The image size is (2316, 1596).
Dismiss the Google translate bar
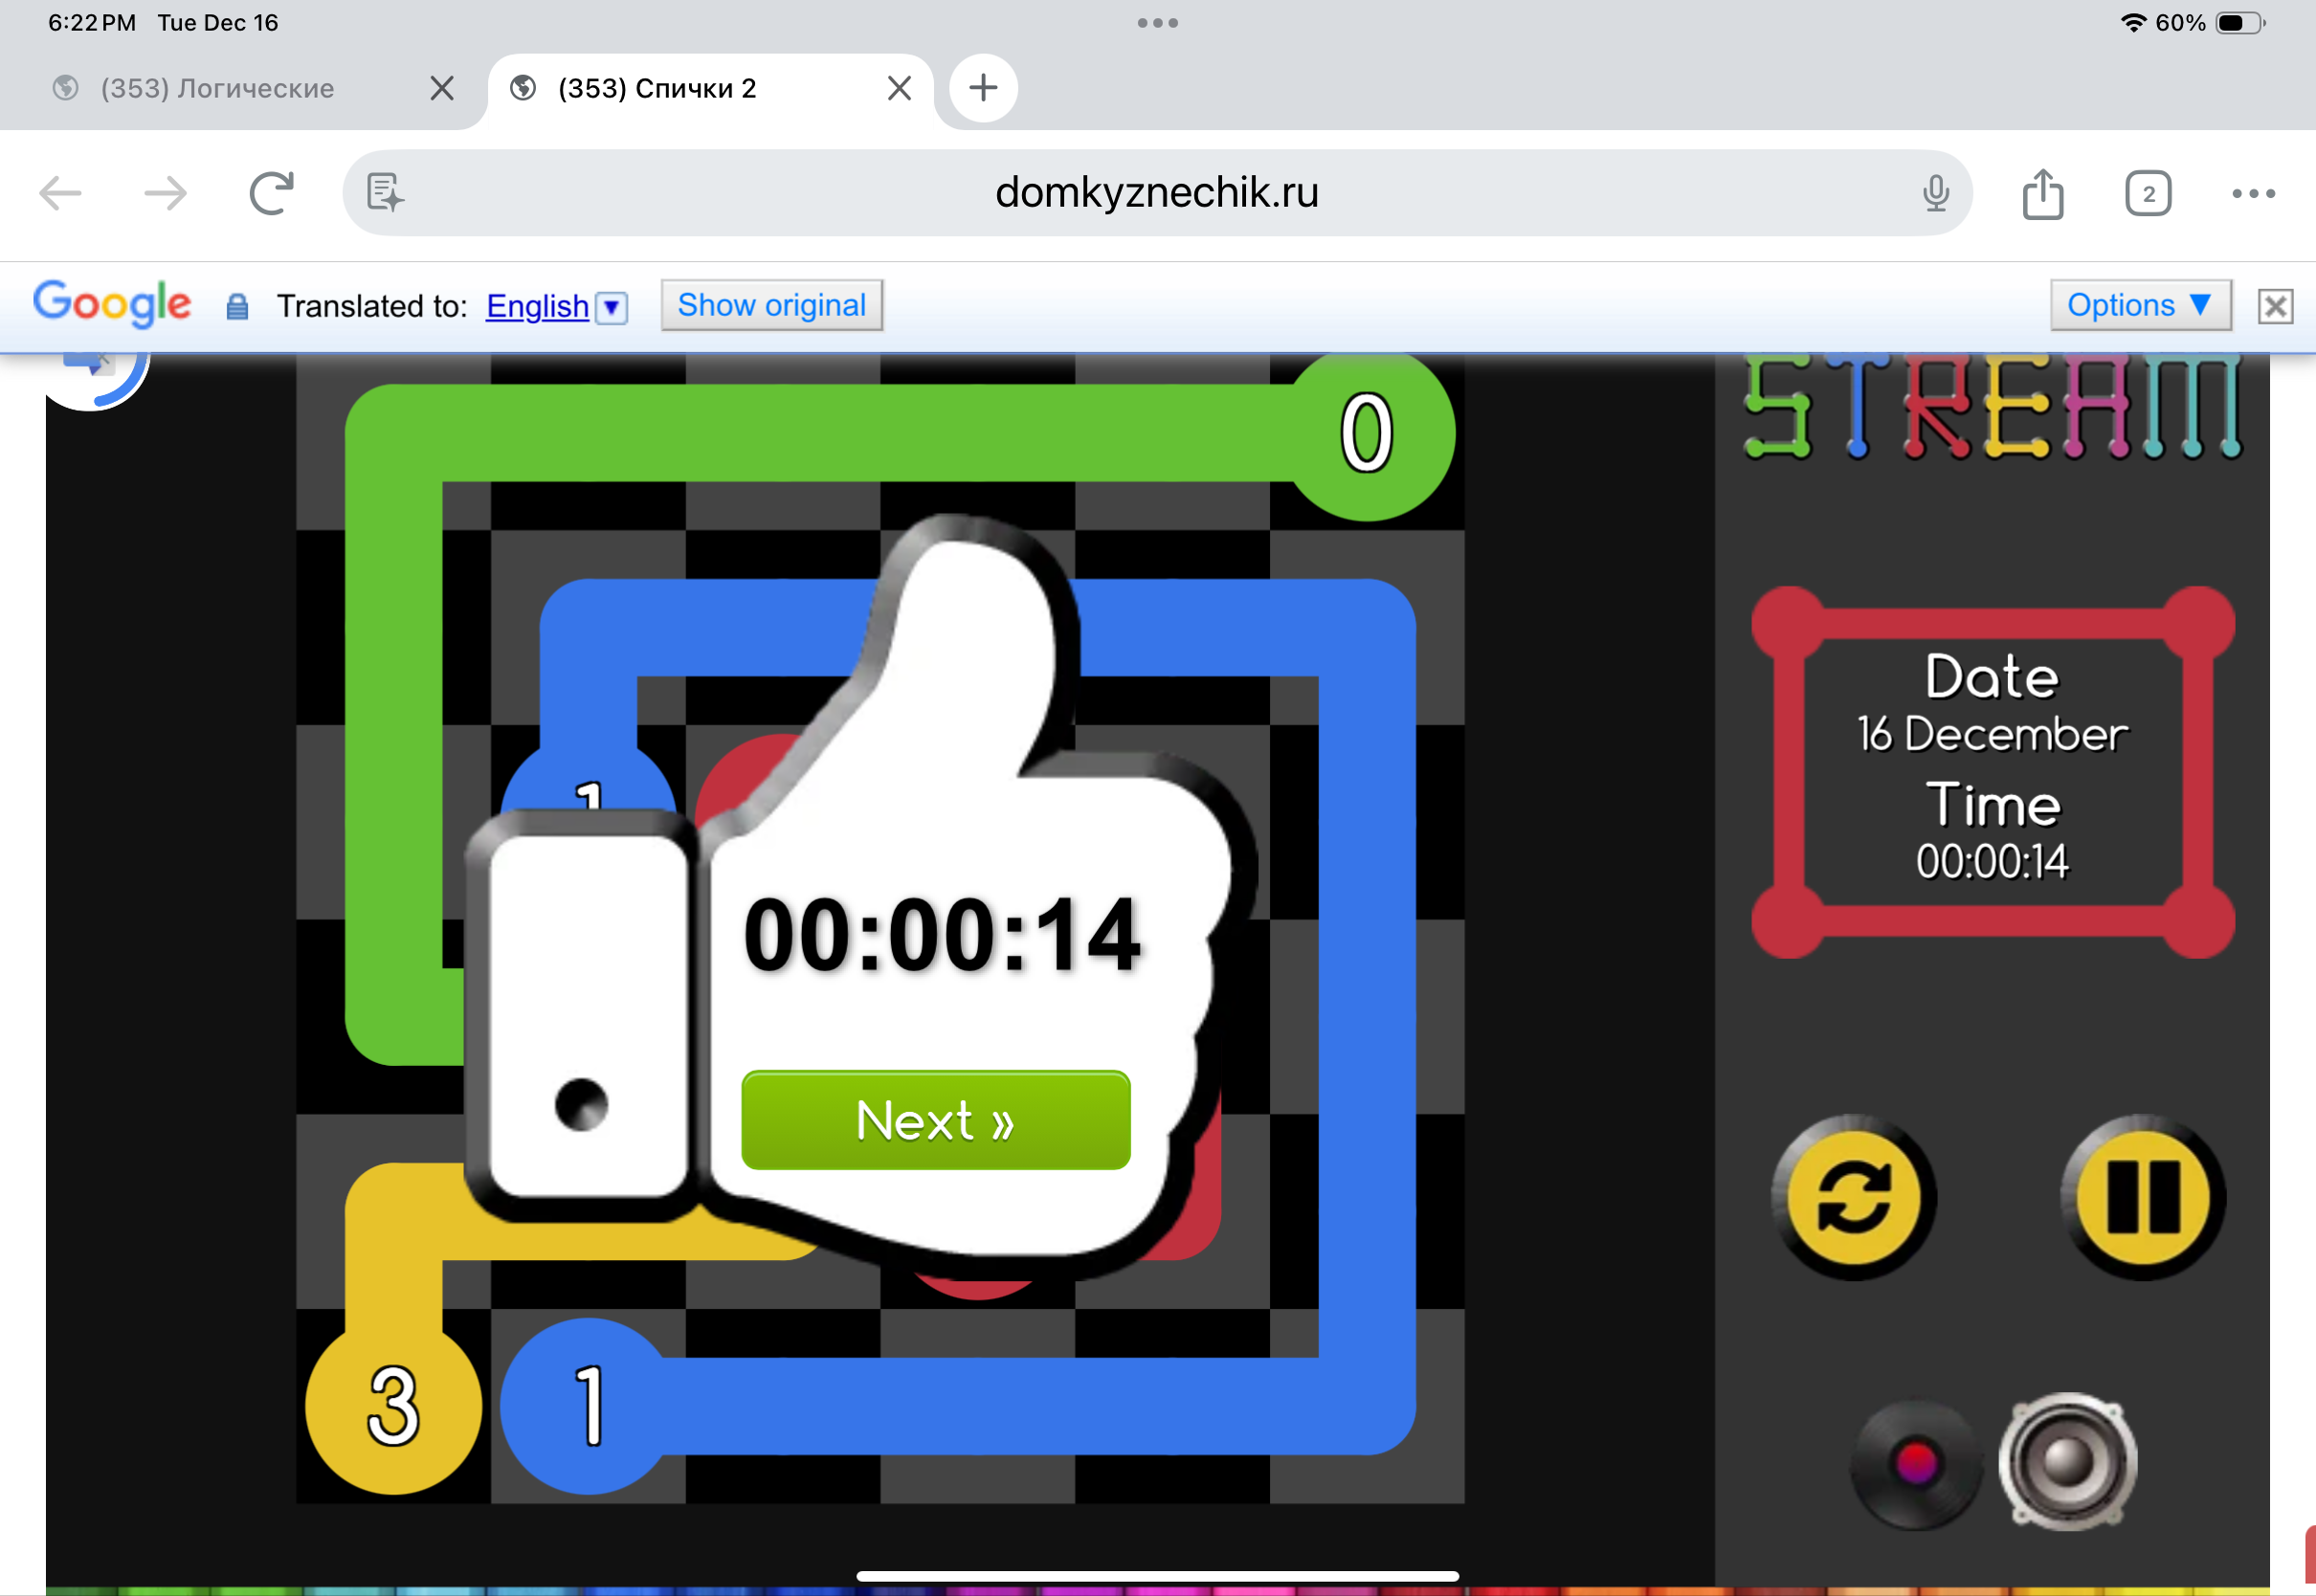[2275, 306]
